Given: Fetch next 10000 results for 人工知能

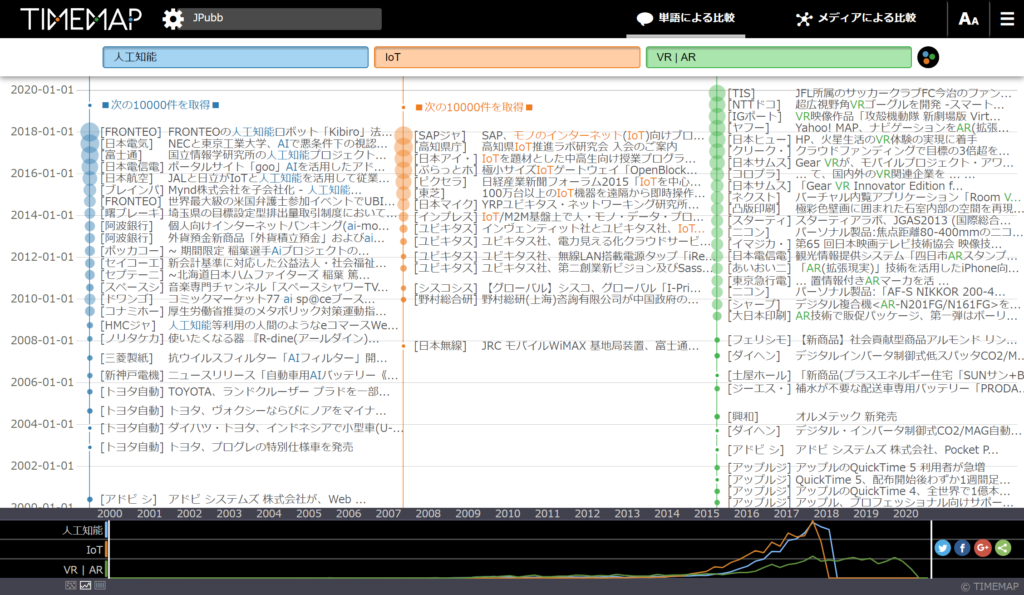Looking at the screenshot, I should [161, 105].
